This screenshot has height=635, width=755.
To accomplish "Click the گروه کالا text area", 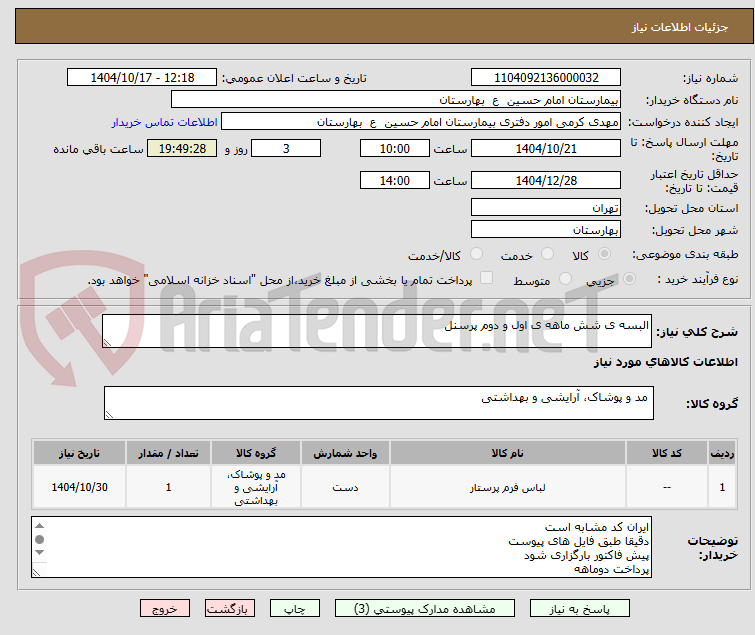I will [378, 403].
